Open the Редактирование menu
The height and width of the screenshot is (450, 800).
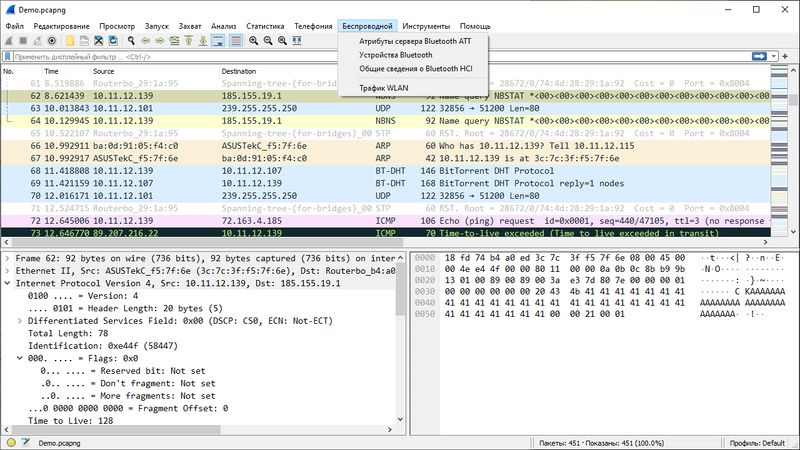coord(61,26)
